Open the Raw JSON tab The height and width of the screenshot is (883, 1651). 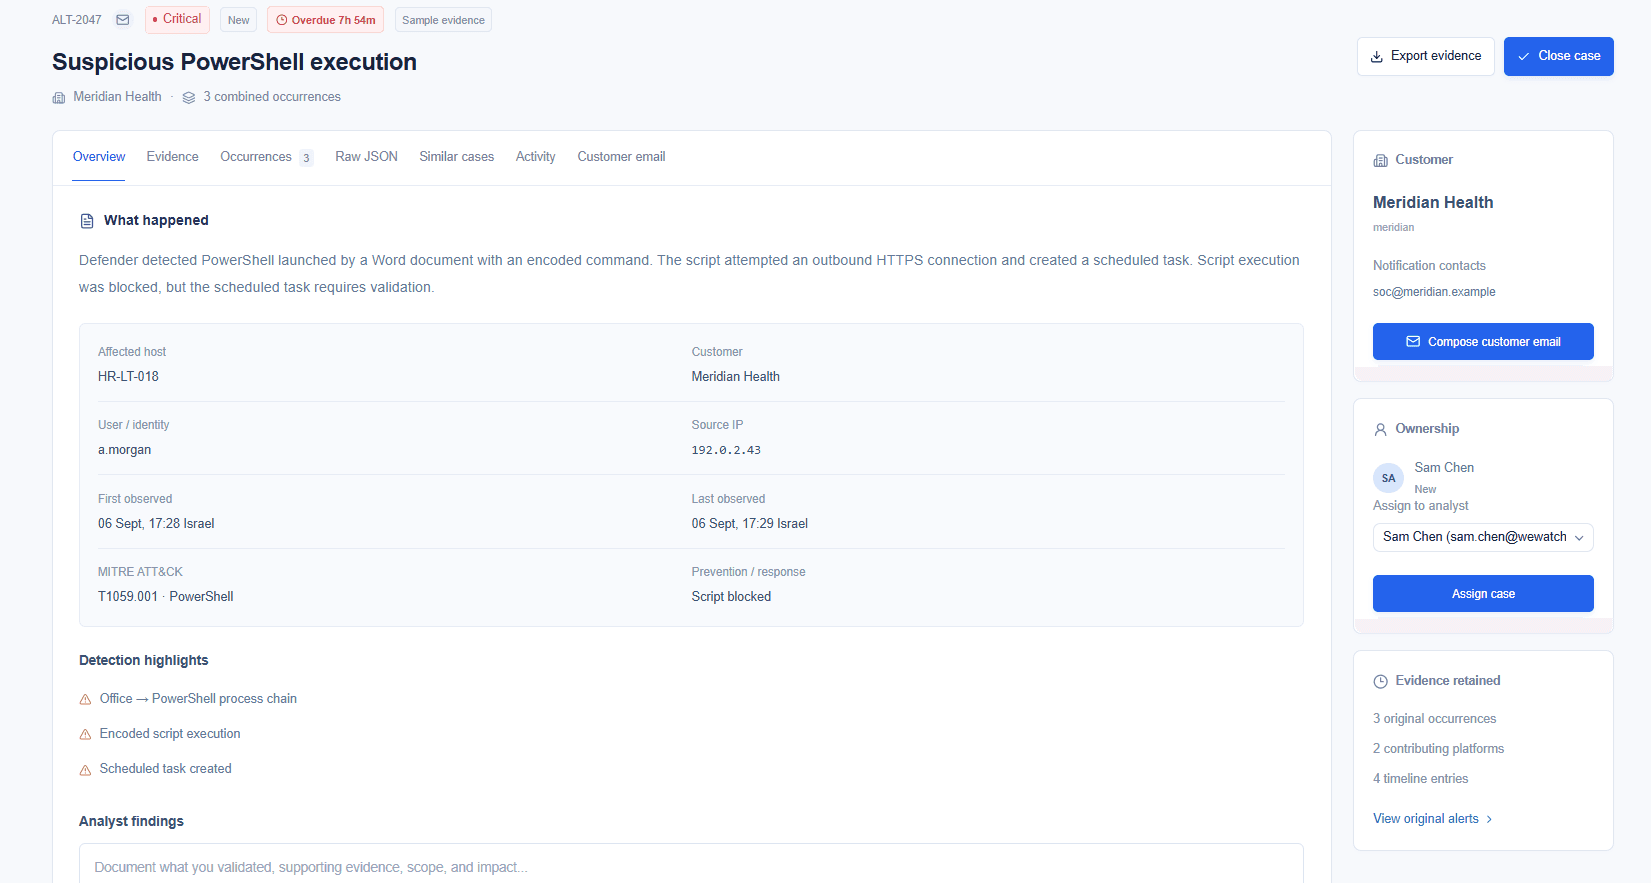(366, 157)
